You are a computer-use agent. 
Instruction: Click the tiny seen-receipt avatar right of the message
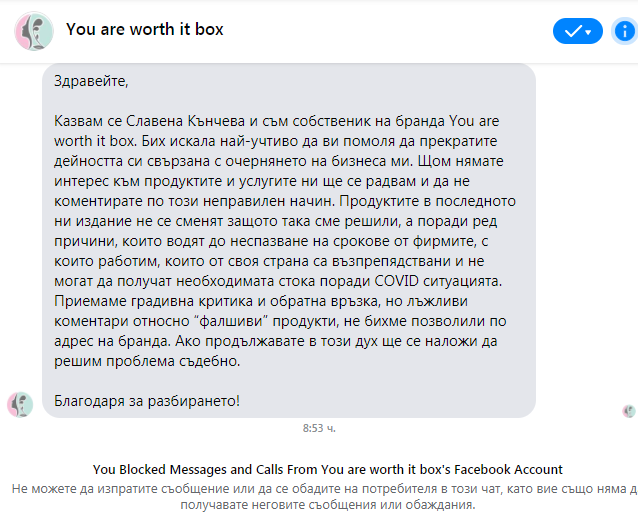point(629,411)
